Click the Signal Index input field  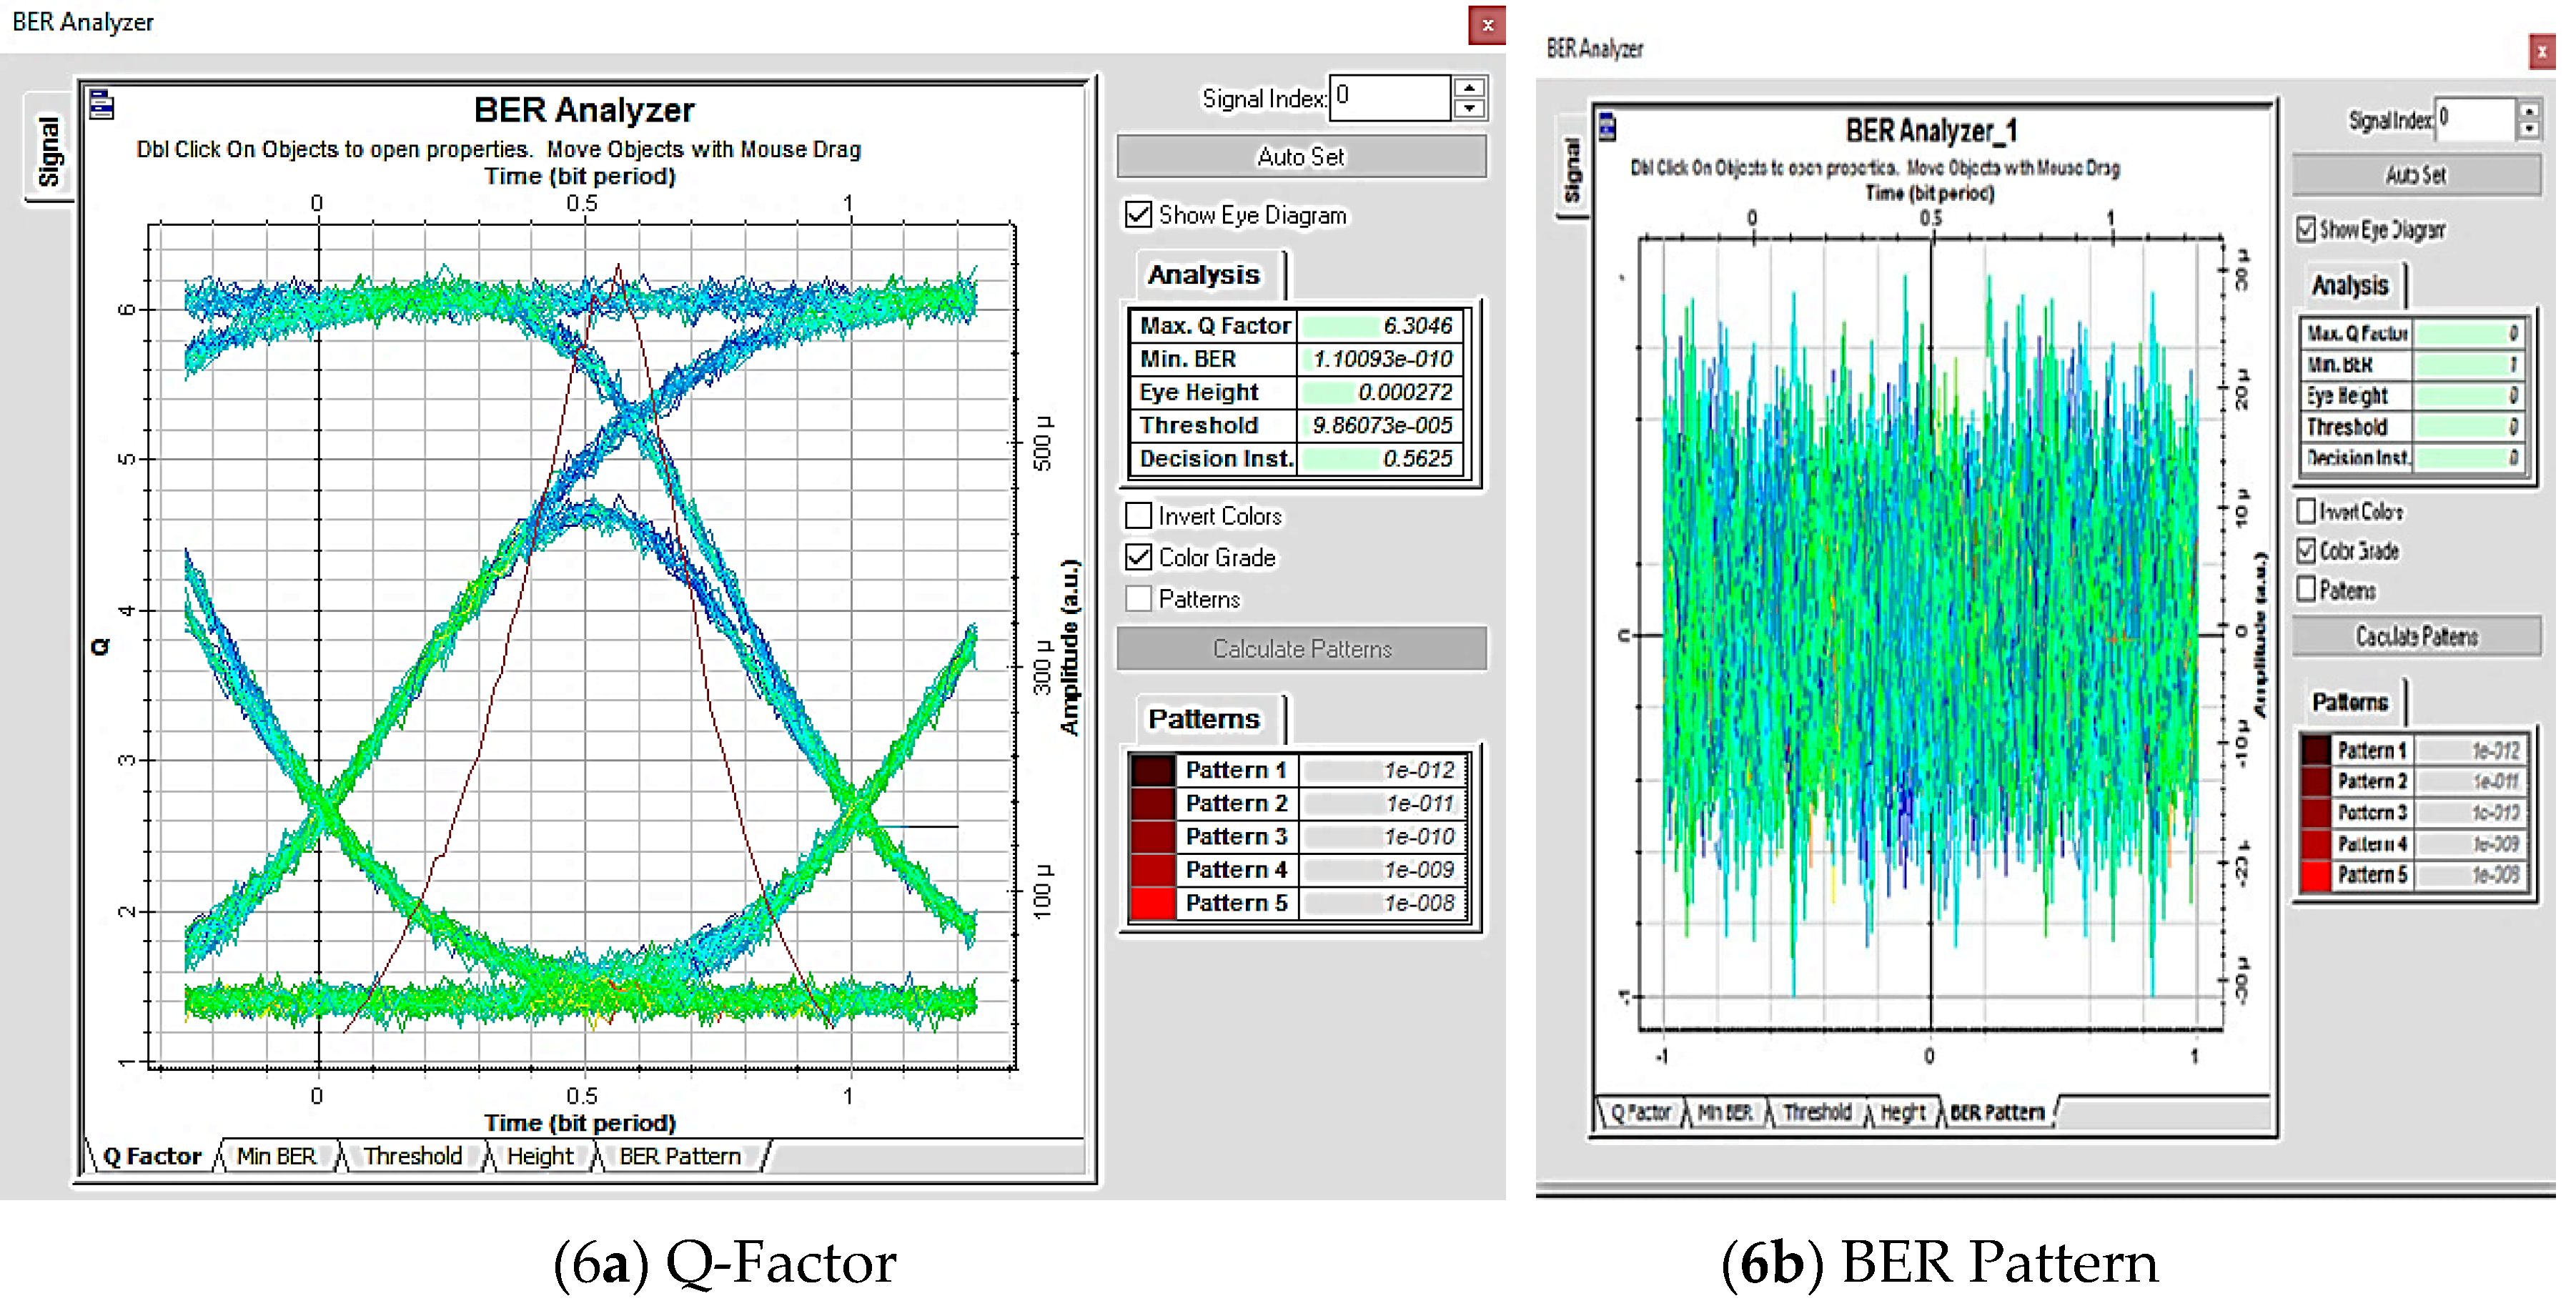[x=1390, y=97]
